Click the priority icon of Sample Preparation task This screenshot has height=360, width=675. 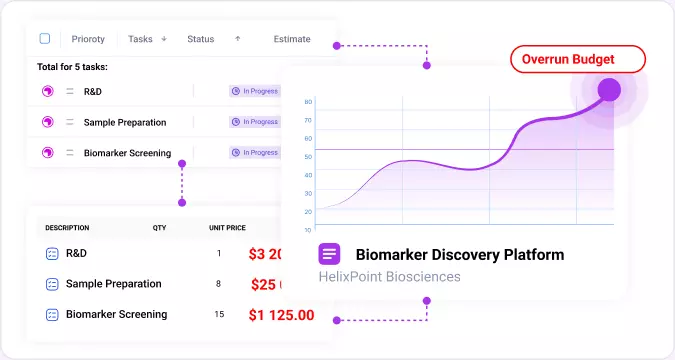coord(48,122)
